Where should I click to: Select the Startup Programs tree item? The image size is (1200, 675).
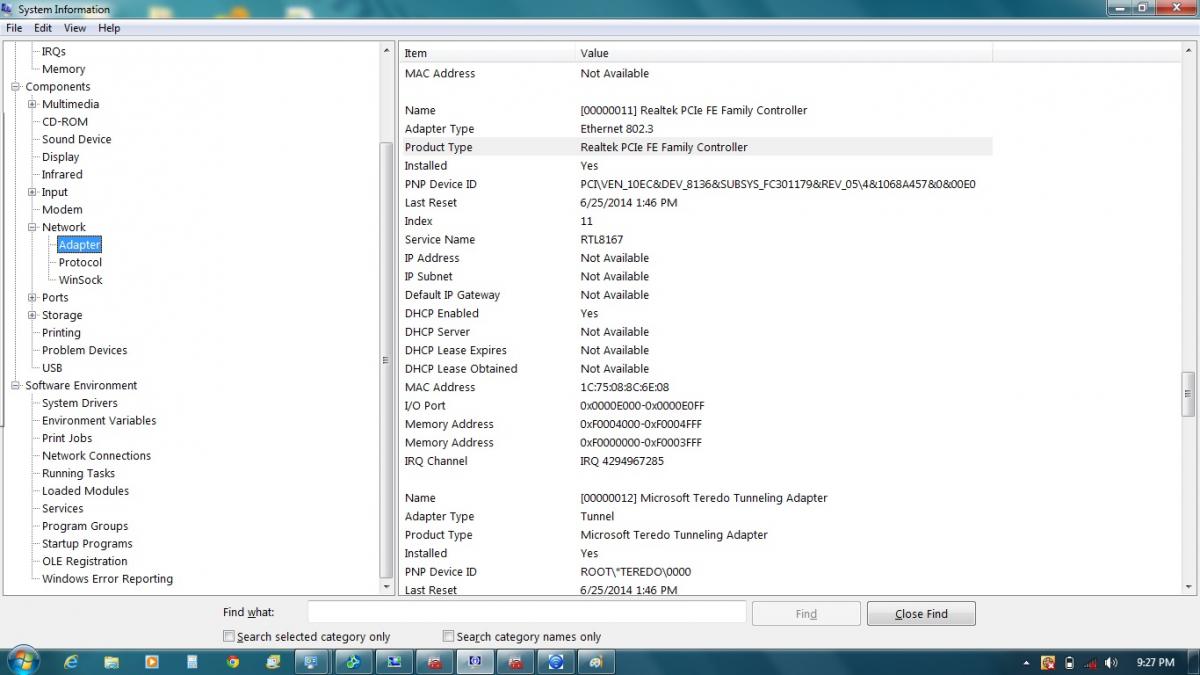tap(87, 544)
